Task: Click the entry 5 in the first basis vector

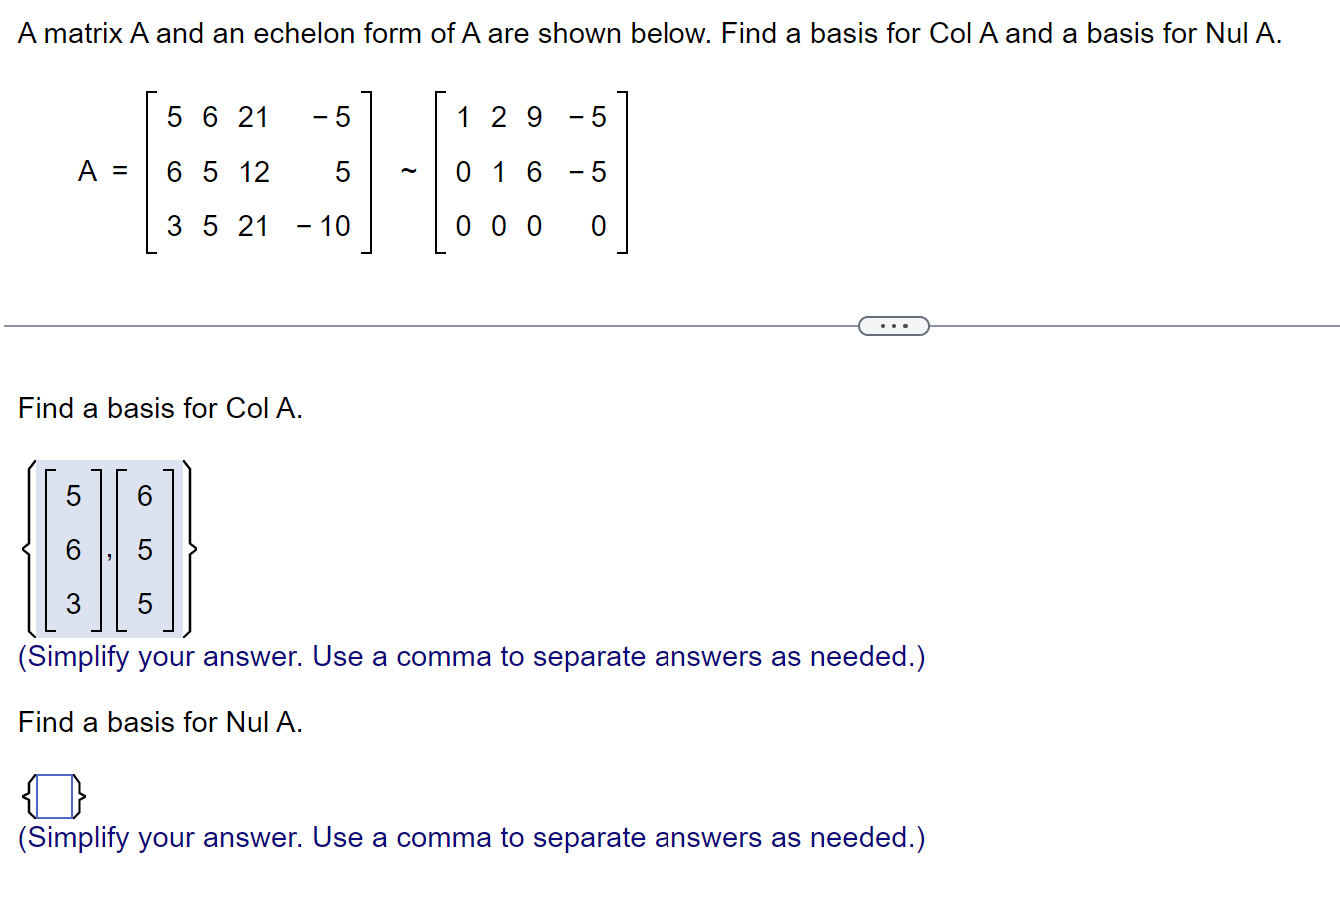Action: 73,497
